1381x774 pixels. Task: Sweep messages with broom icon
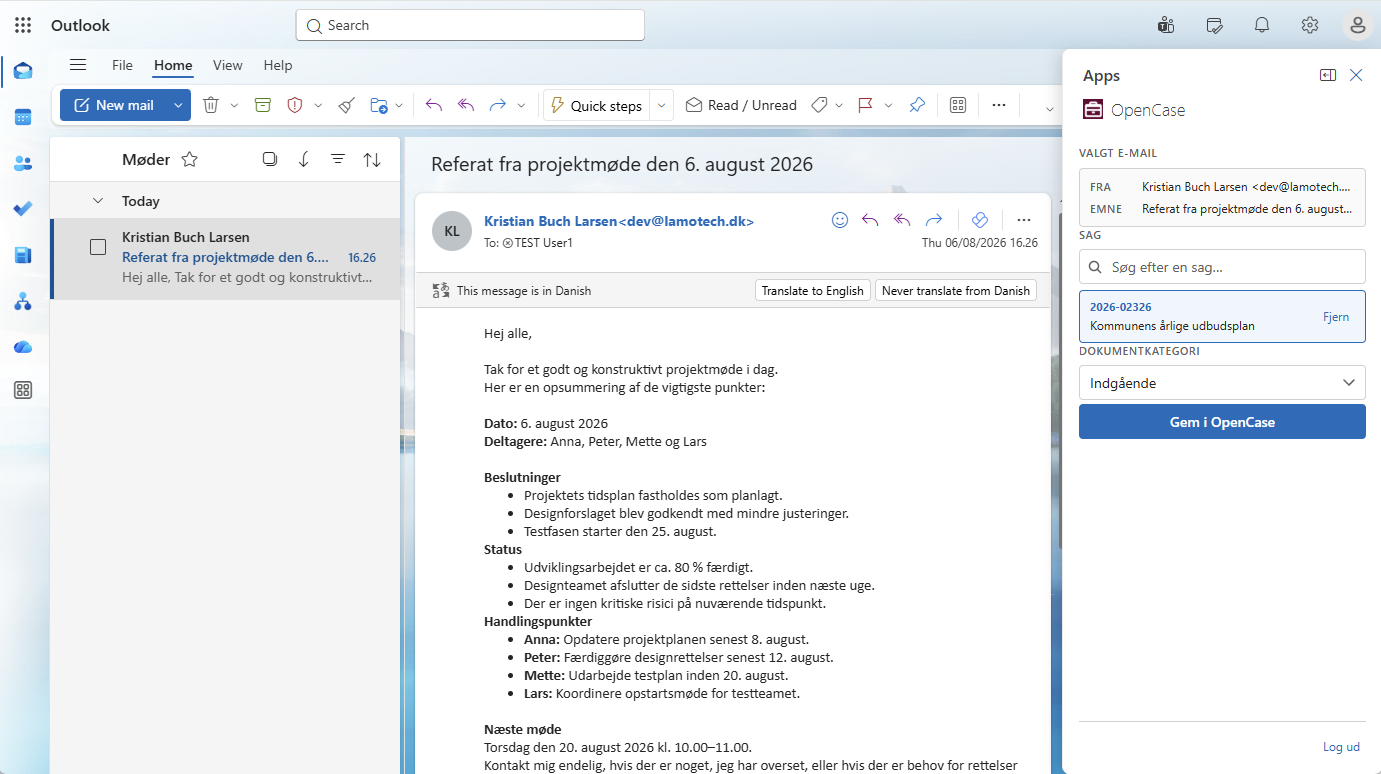[x=346, y=105]
